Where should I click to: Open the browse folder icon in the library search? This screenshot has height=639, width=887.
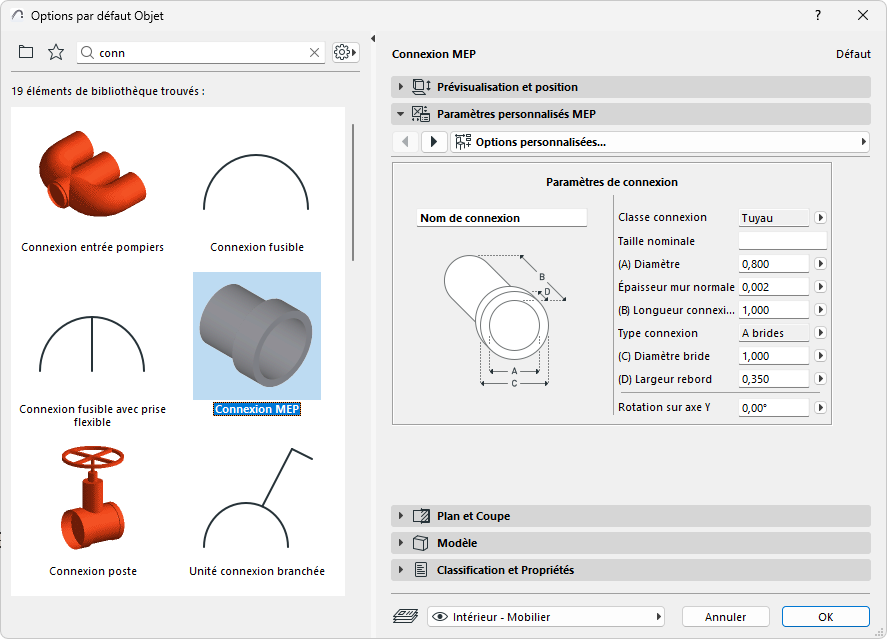[26, 51]
